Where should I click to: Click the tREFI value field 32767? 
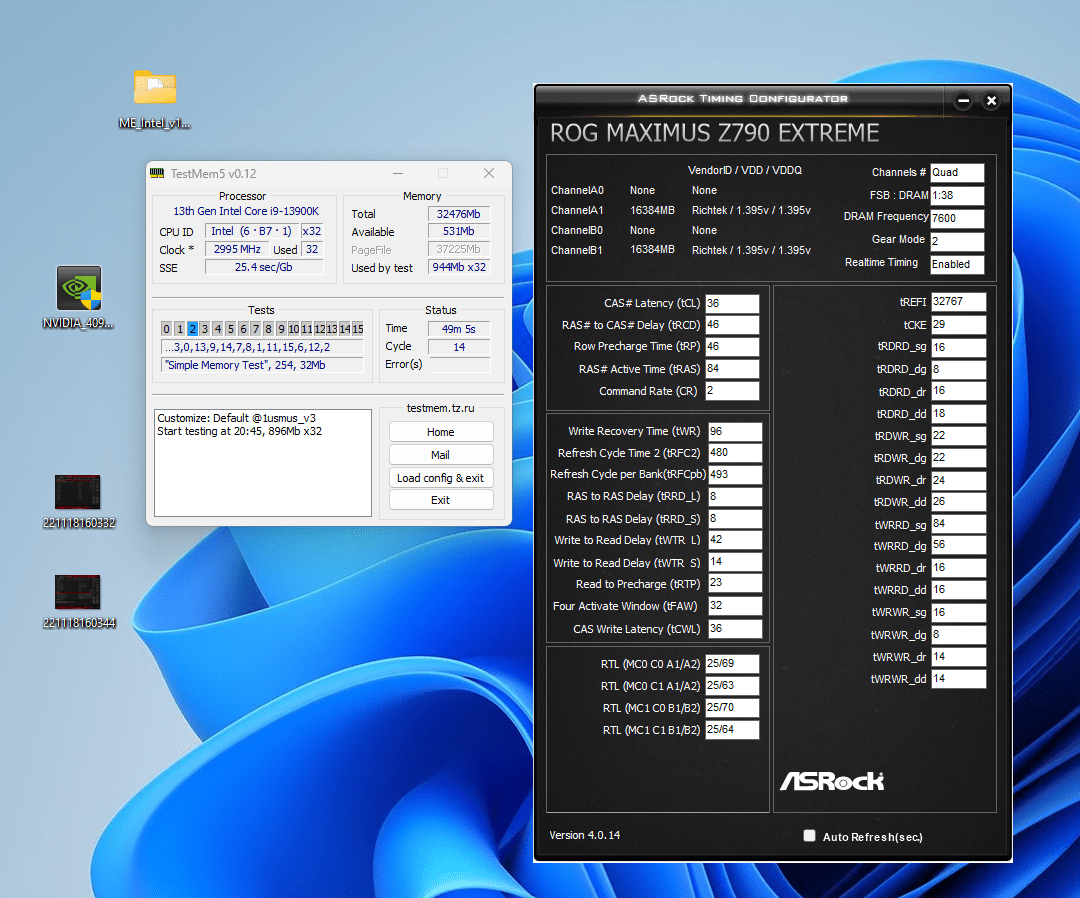point(959,302)
